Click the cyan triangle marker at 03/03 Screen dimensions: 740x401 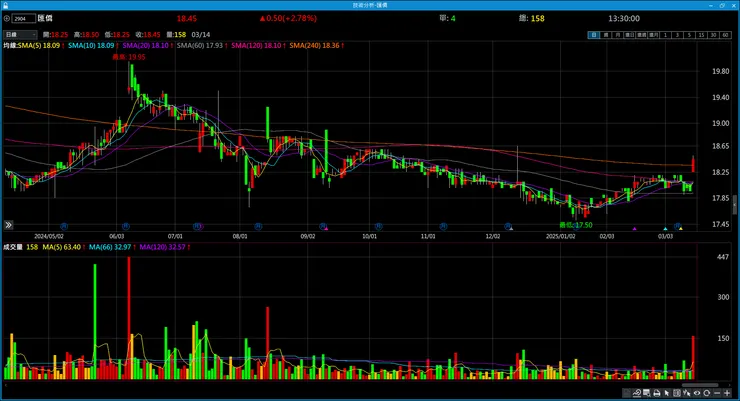665,229
